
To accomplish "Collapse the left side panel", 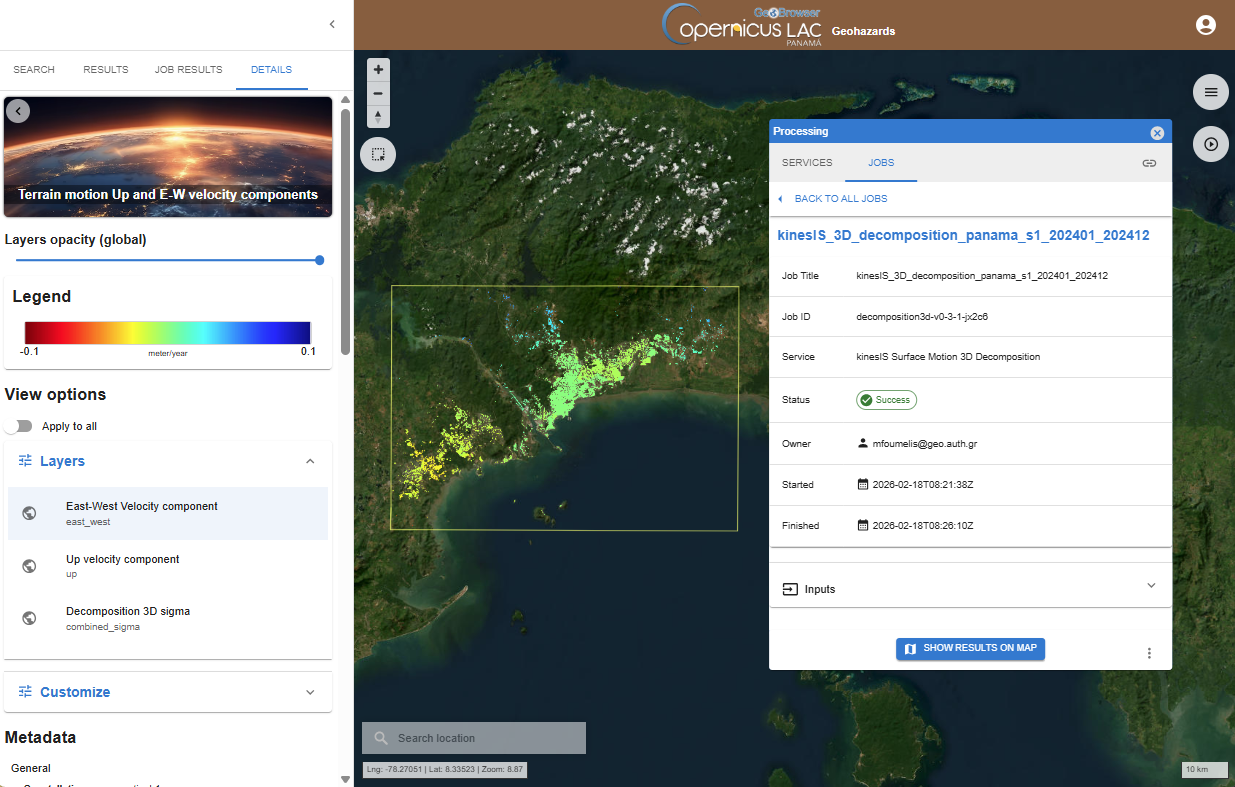I will pos(332,24).
